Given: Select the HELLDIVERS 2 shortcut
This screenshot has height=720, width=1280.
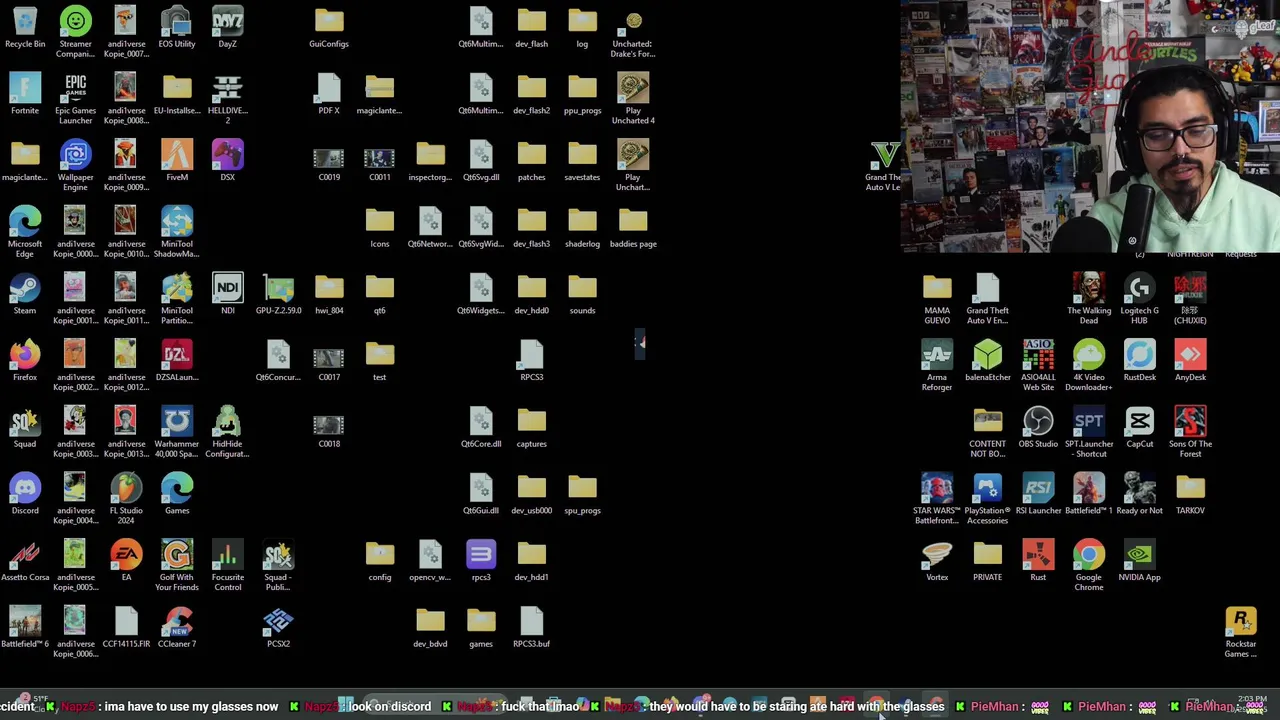Looking at the screenshot, I should tap(227, 99).
